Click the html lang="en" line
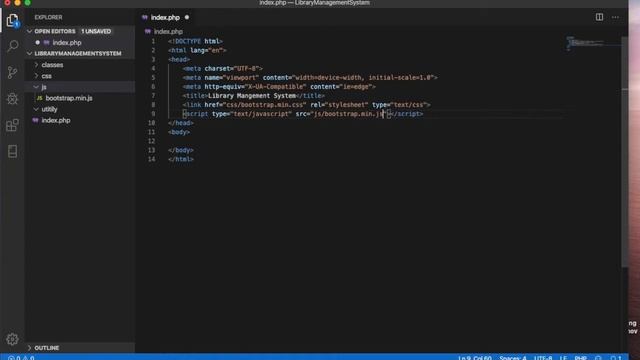Image resolution: width=640 pixels, height=360 pixels. pyautogui.click(x=197, y=50)
